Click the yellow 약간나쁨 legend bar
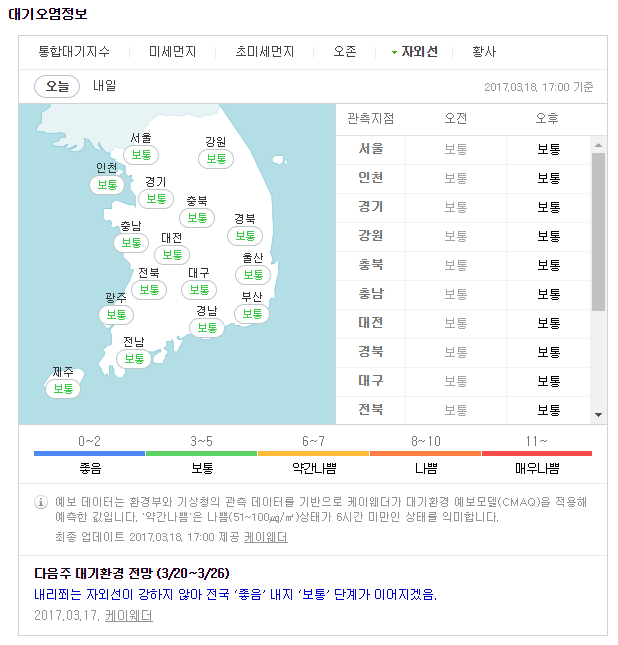 tap(314, 453)
